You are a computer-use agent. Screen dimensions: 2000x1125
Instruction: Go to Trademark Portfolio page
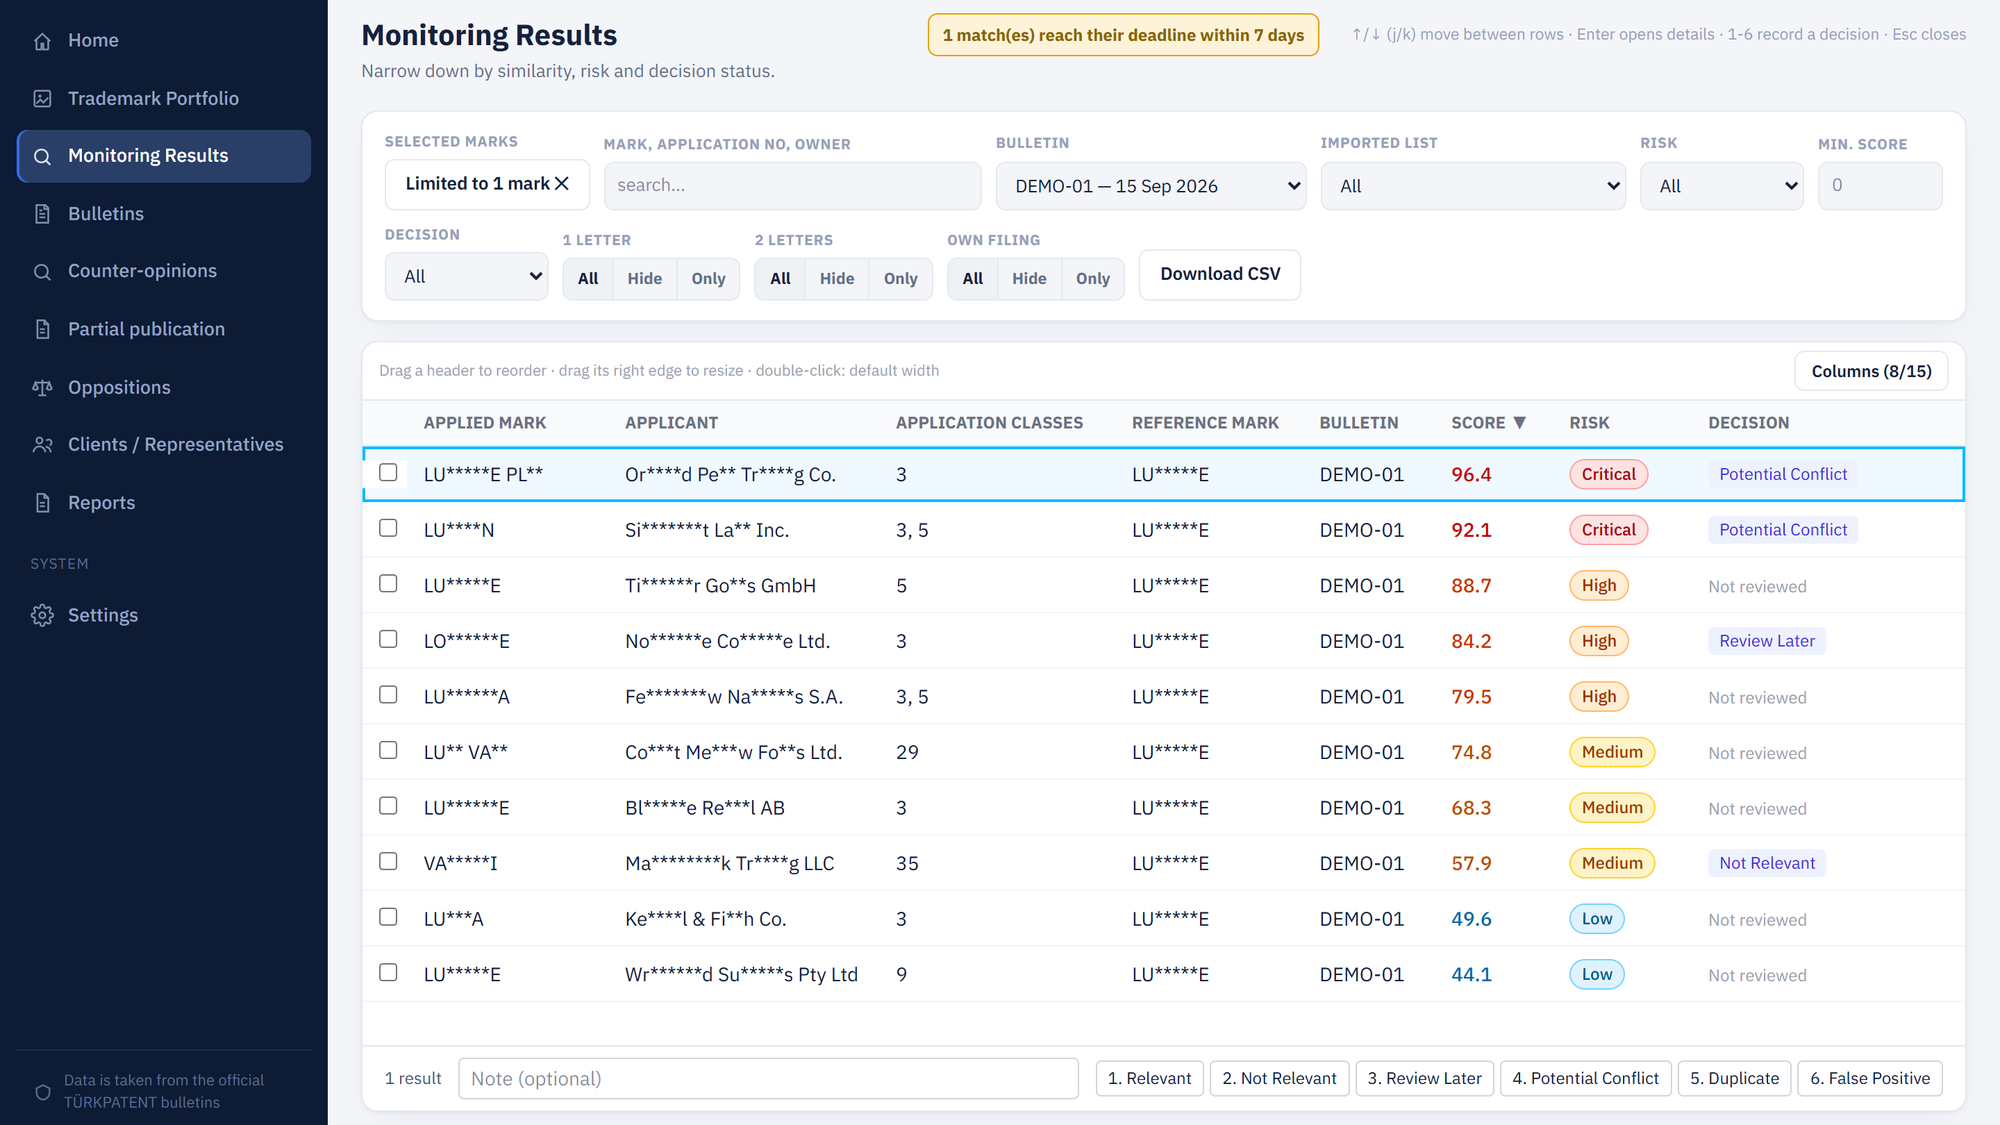pos(164,98)
